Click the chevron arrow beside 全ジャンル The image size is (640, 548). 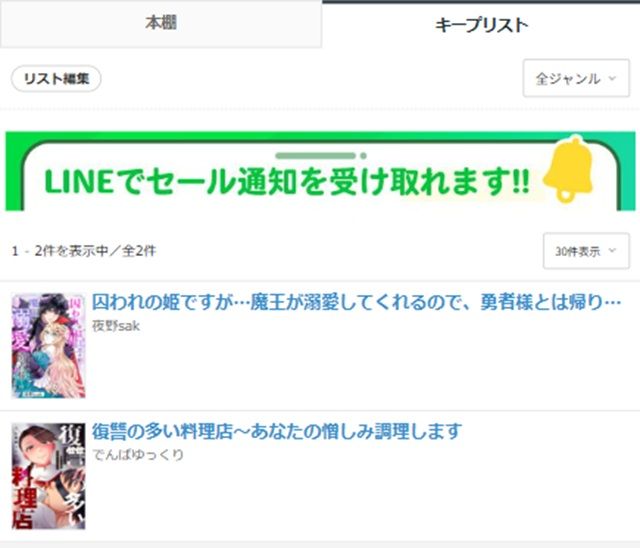point(611,79)
